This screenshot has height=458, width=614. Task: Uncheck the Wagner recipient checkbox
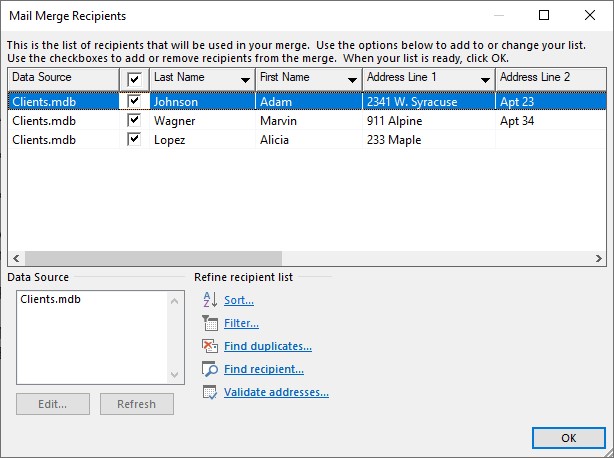click(x=134, y=120)
